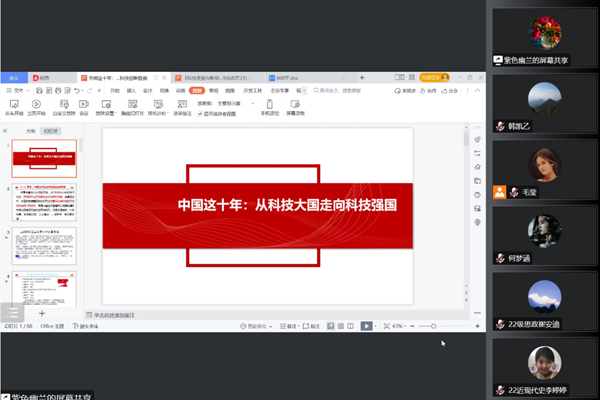Click the add new slide plus icon

[41, 313]
